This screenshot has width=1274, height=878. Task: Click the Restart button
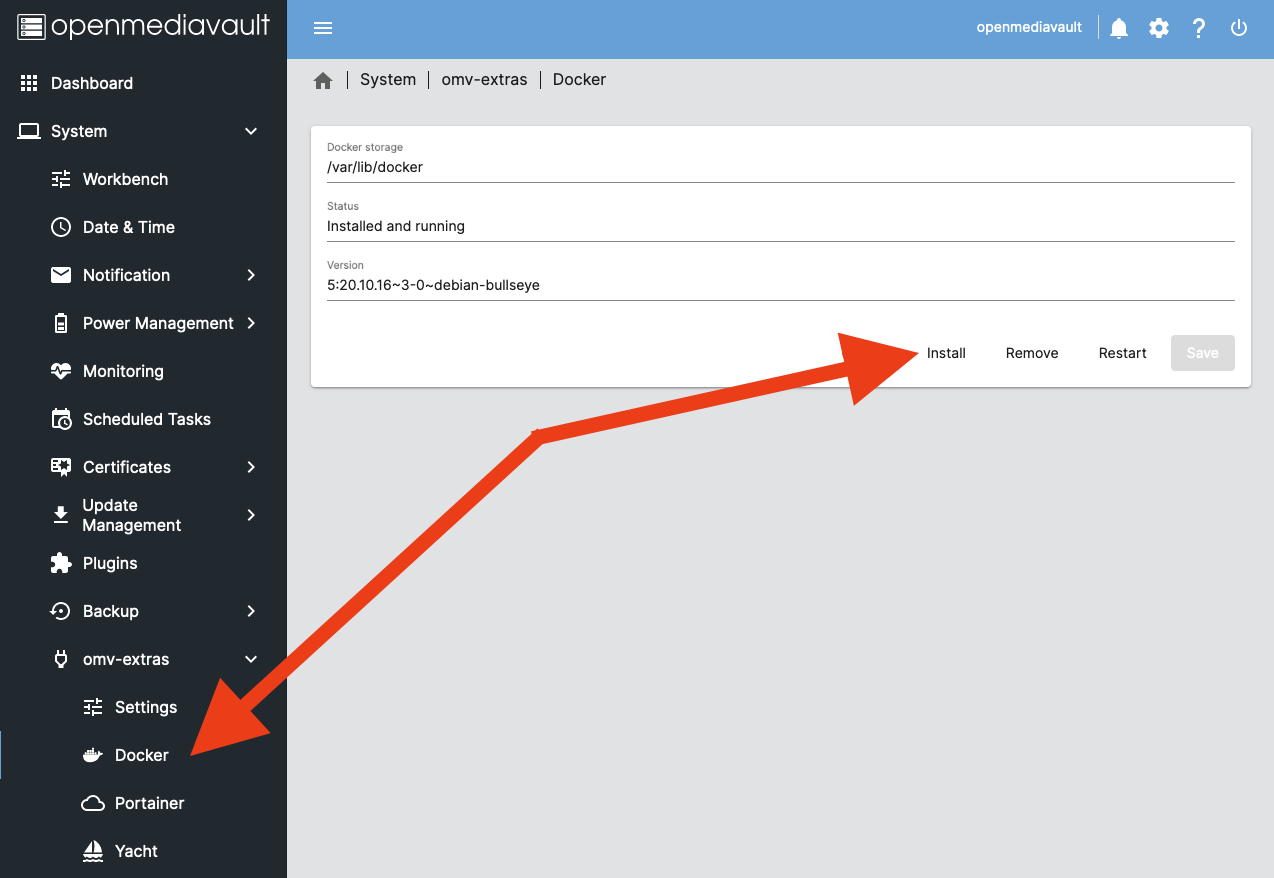pyautogui.click(x=1122, y=353)
